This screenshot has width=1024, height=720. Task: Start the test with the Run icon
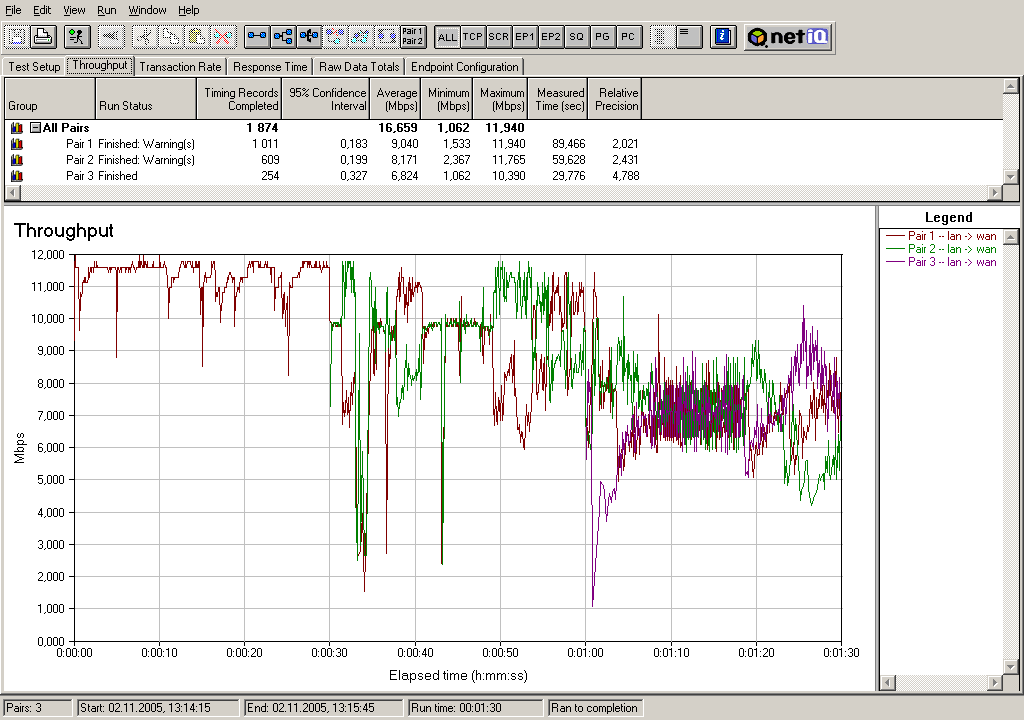click(77, 37)
